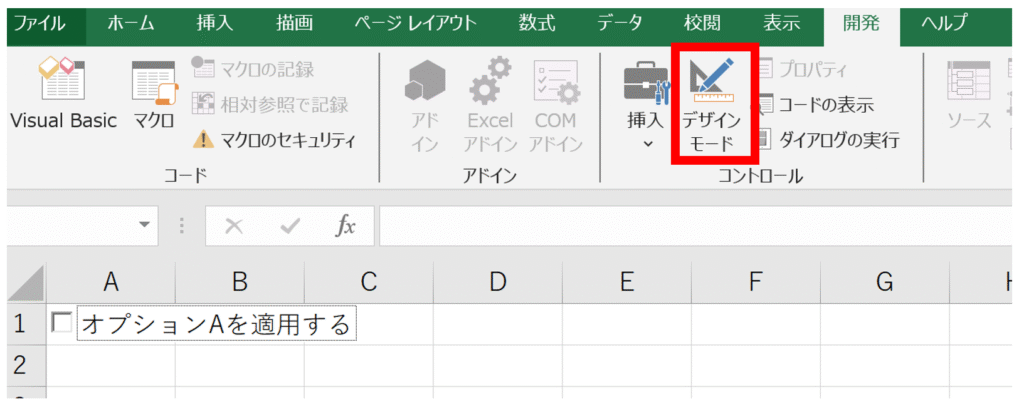This screenshot has width=1024, height=409.
Task: Open the 校閲 tab
Action: [702, 24]
